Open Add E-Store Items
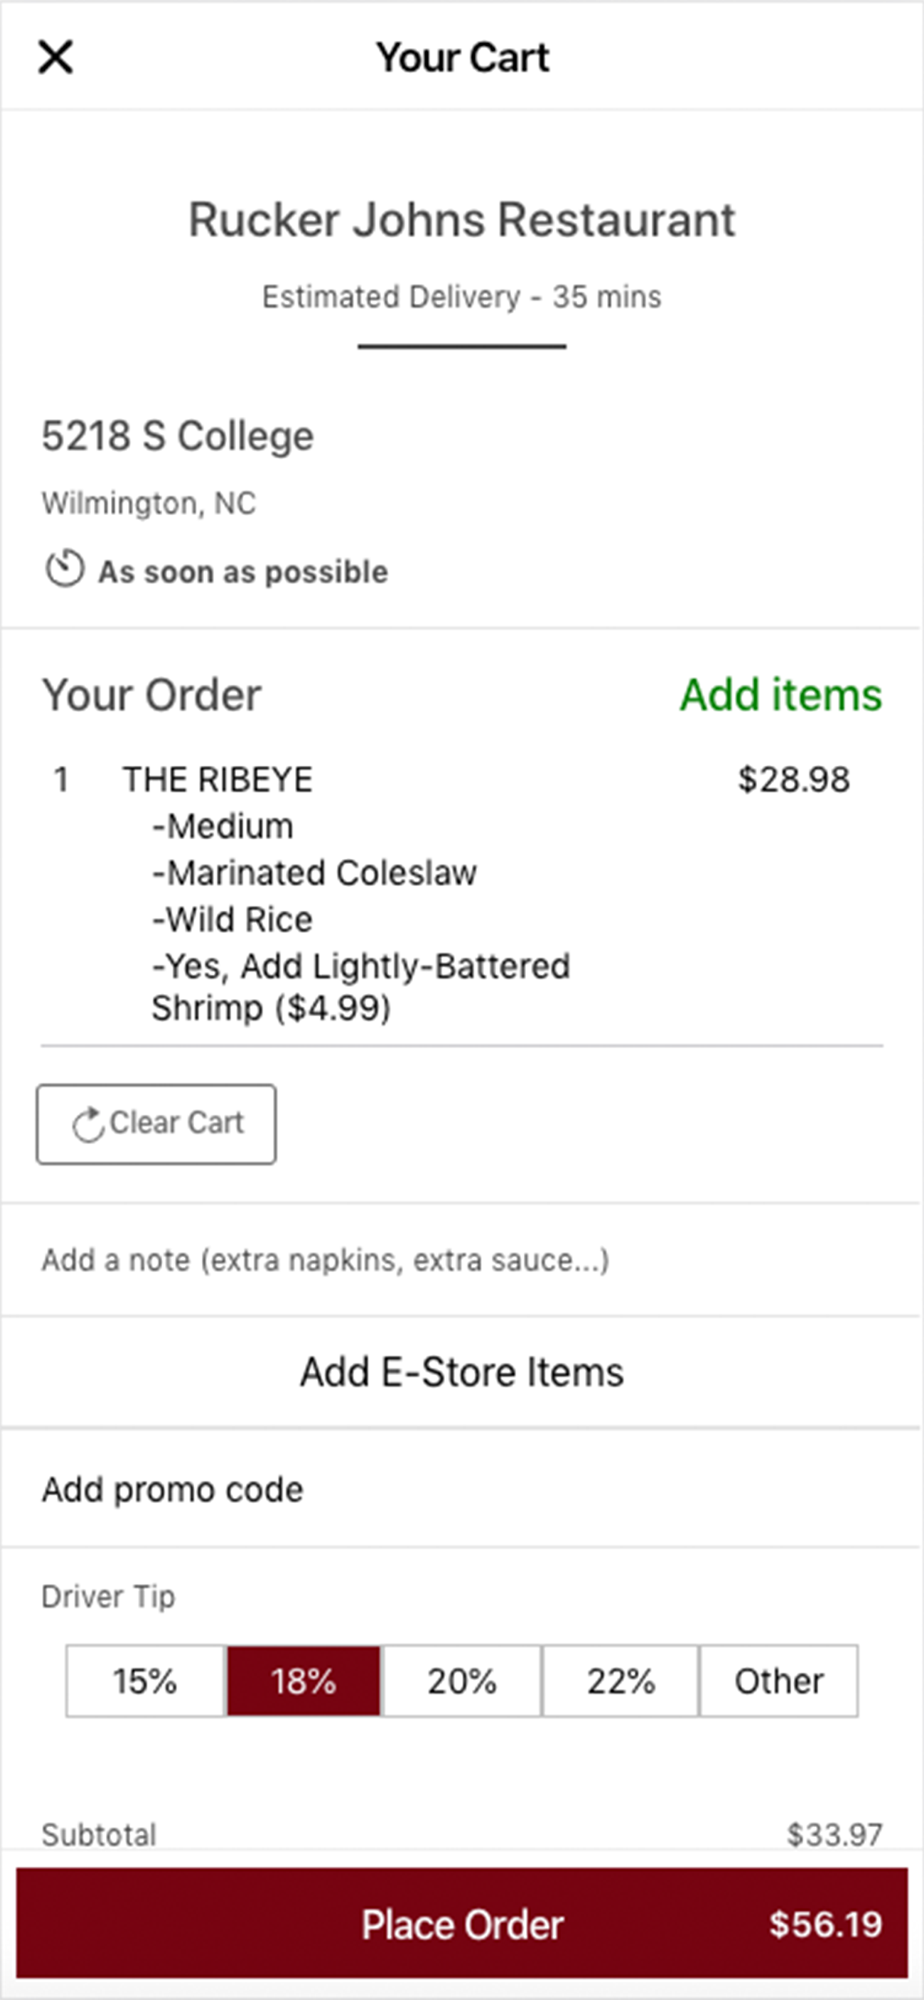Screen dimensions: 924x2000 pyautogui.click(x=462, y=1372)
